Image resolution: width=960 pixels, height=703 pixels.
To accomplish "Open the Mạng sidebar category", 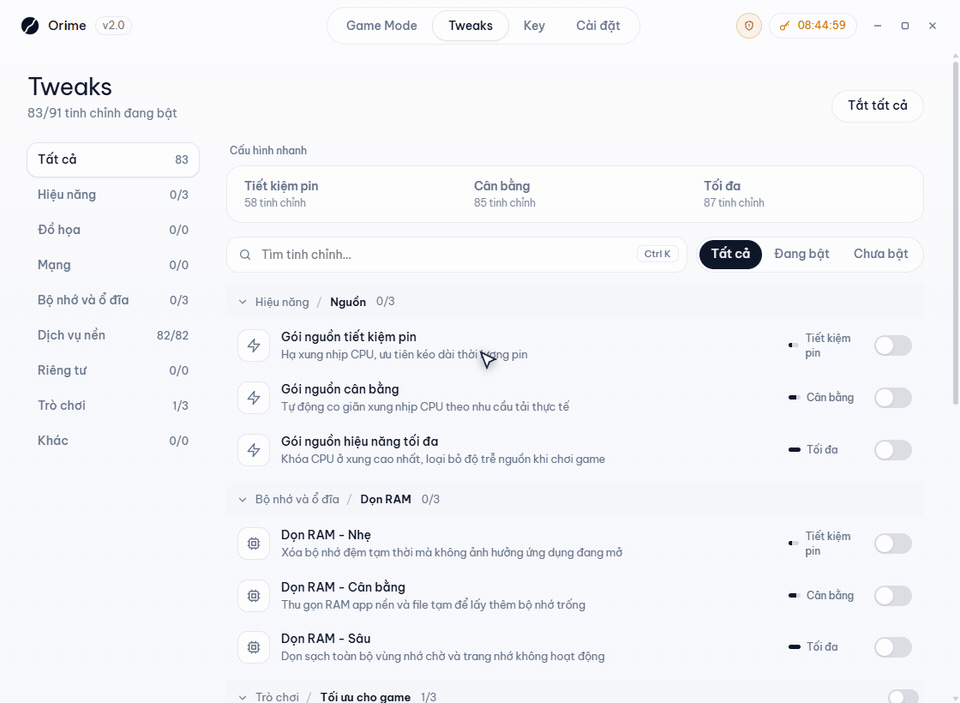I will 113,265.
